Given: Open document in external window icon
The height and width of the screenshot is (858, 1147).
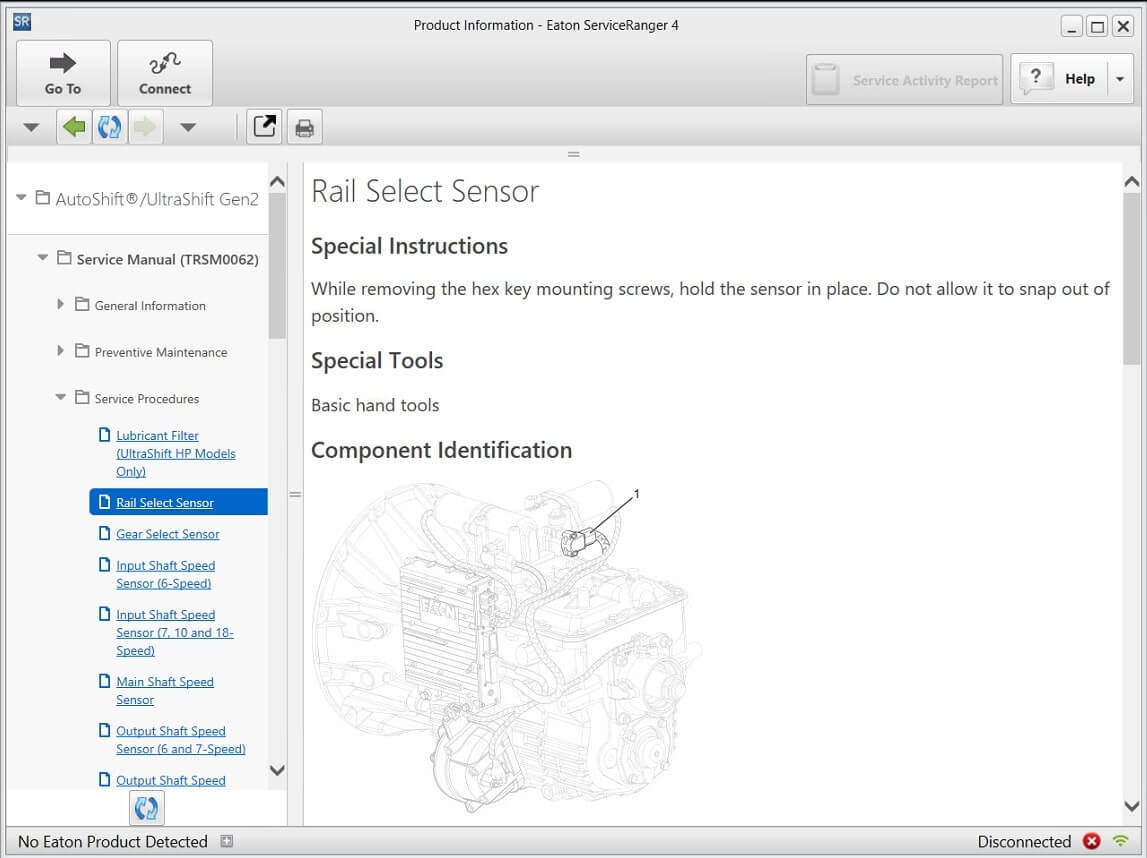Looking at the screenshot, I should 264,127.
